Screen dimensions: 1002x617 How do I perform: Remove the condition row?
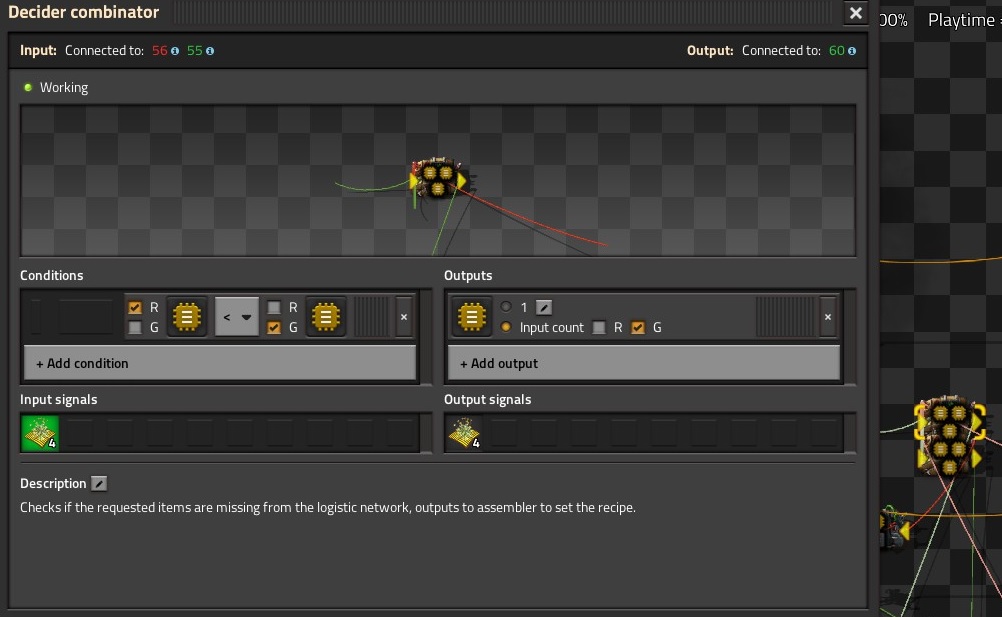(404, 317)
